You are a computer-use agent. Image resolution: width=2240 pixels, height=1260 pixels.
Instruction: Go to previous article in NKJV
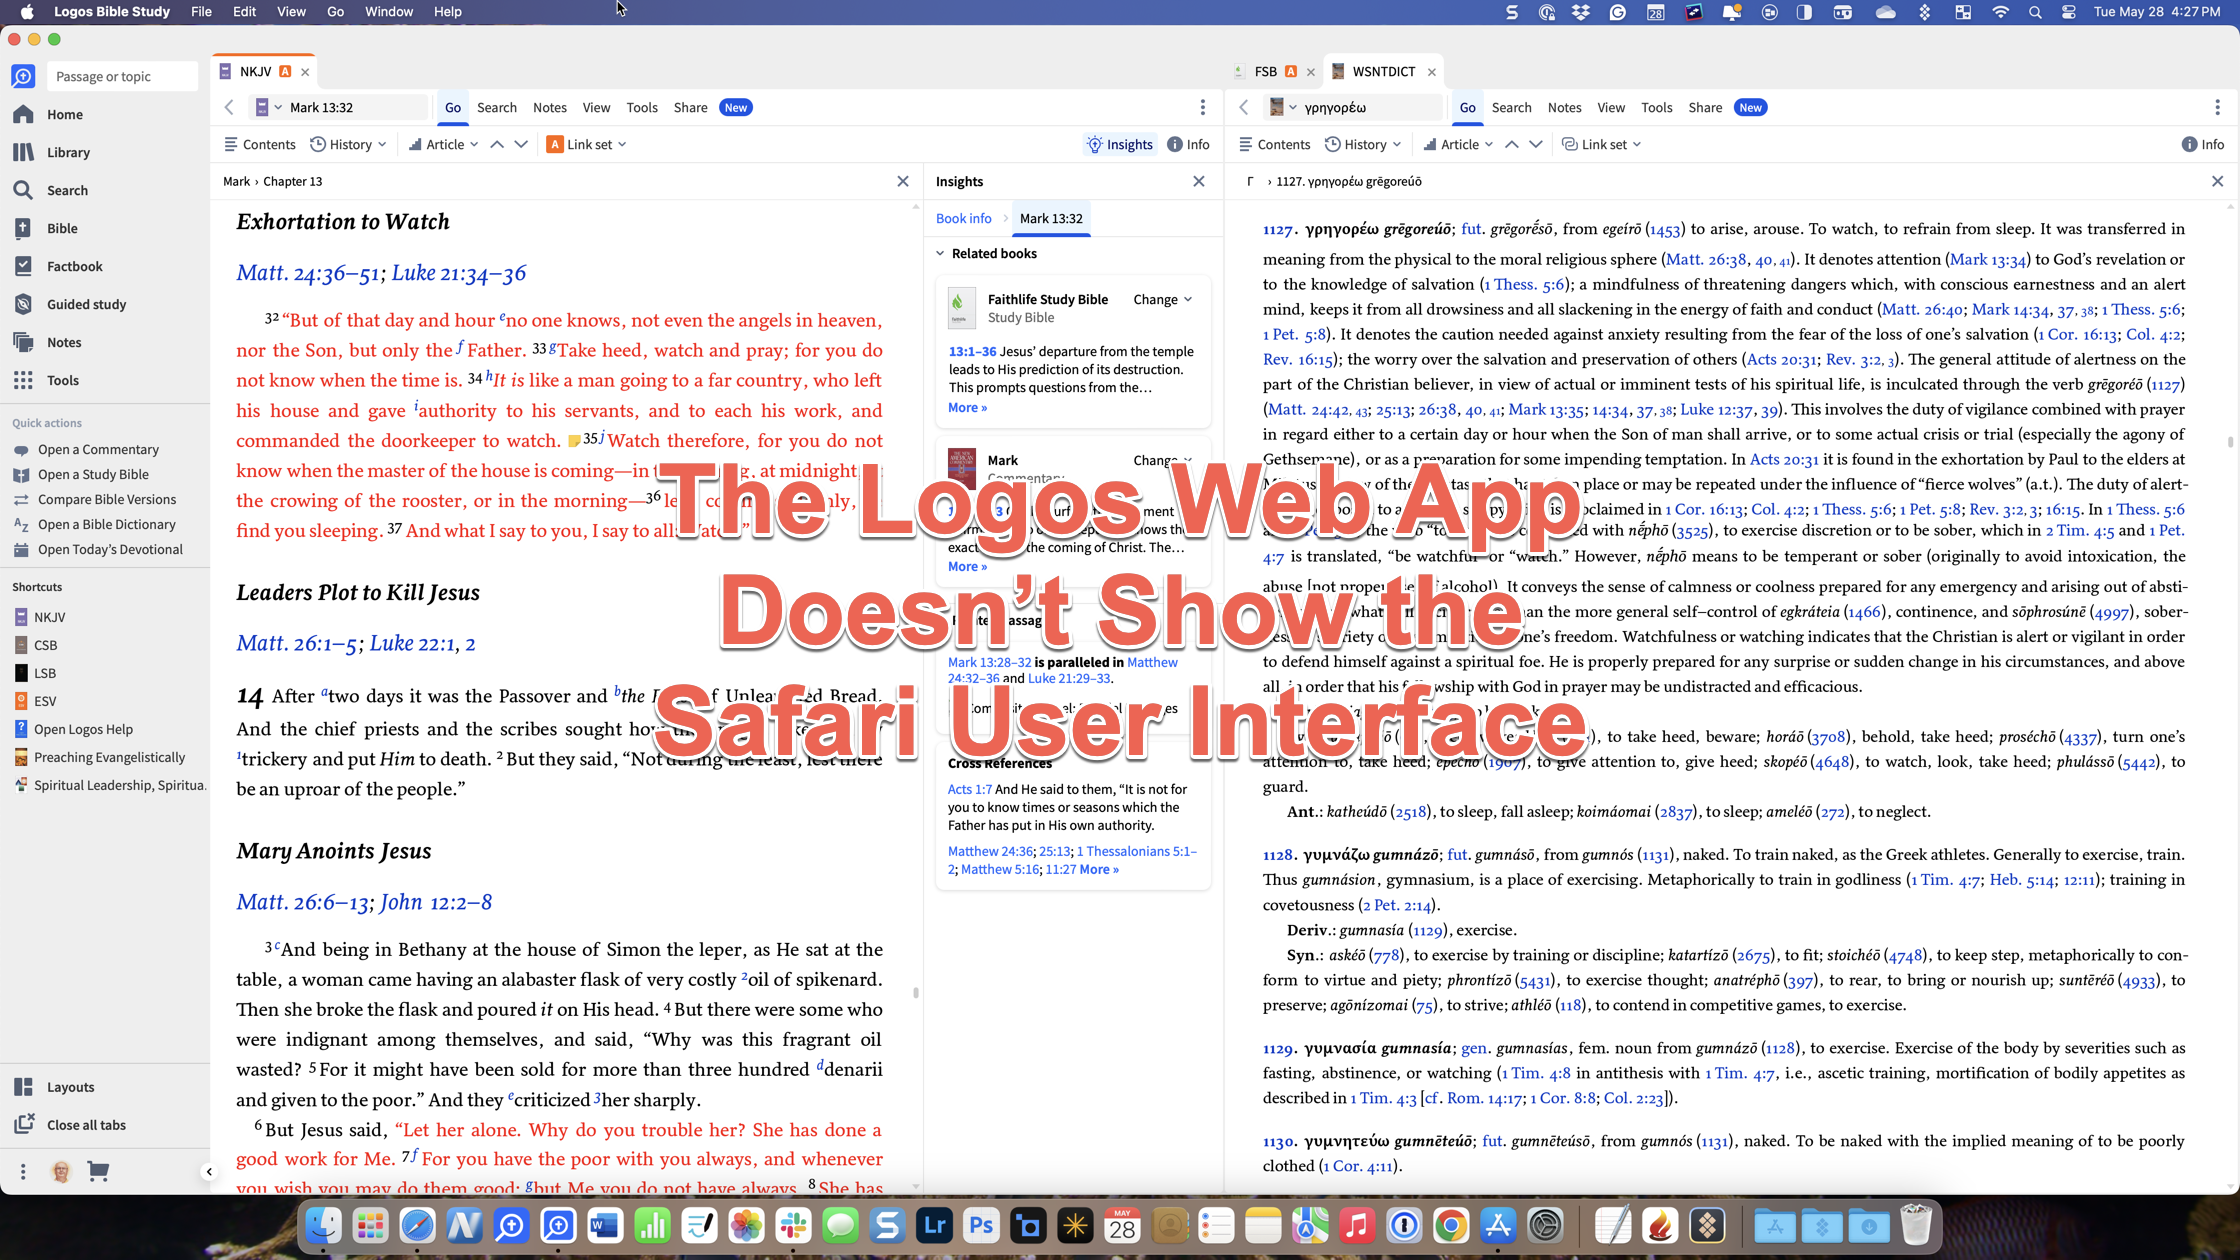click(x=497, y=144)
